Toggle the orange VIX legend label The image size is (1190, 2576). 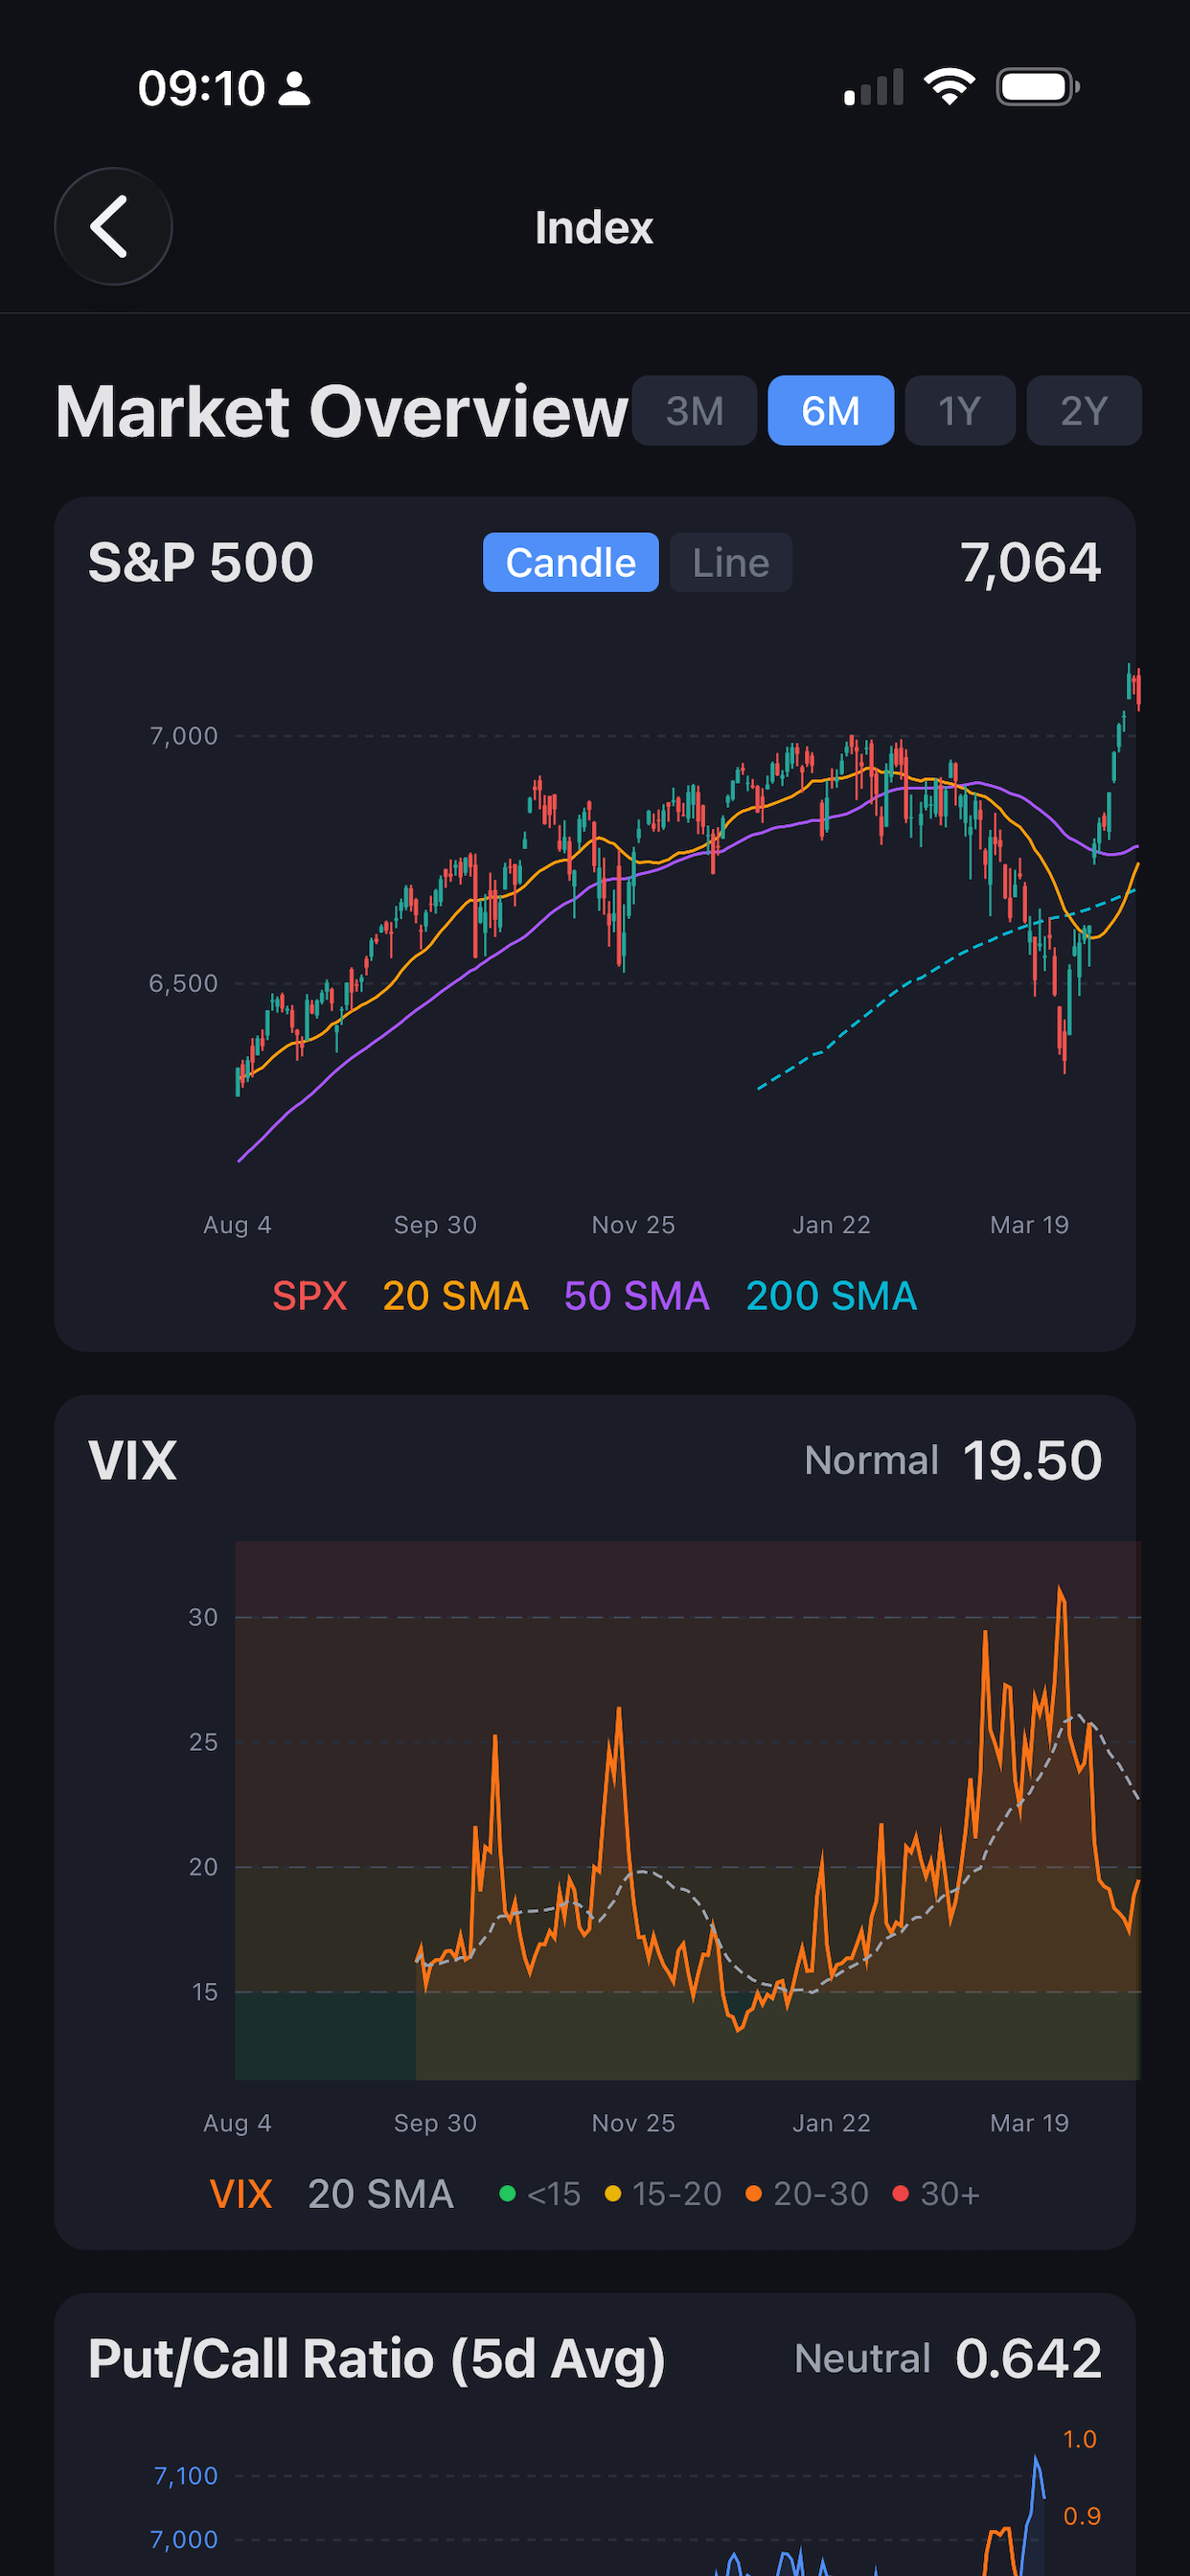pyautogui.click(x=241, y=2194)
